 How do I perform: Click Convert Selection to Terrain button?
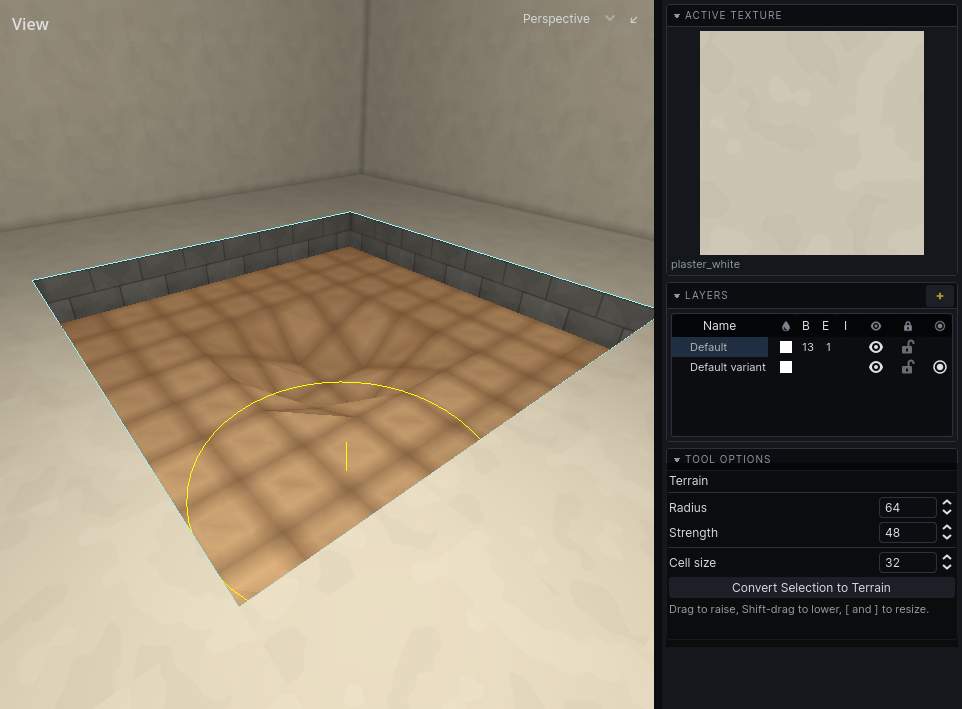(x=811, y=588)
